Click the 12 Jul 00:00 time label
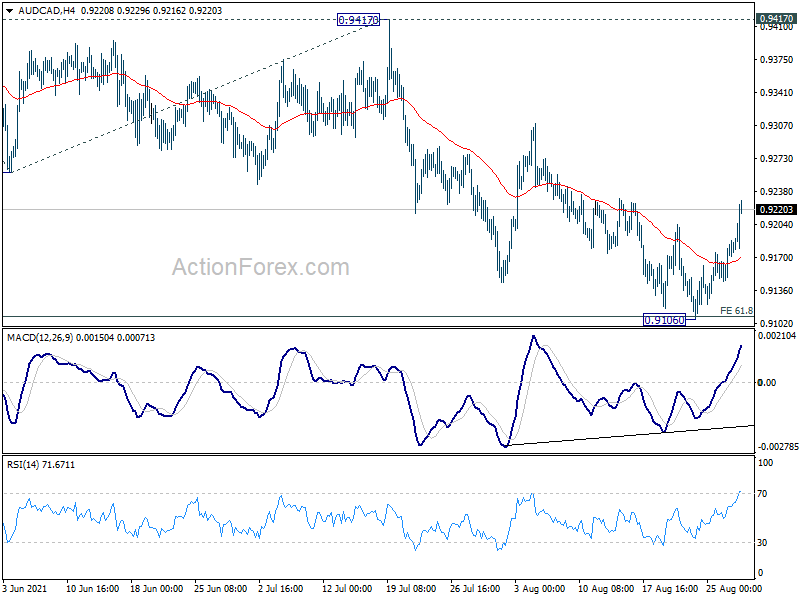 click(x=347, y=589)
